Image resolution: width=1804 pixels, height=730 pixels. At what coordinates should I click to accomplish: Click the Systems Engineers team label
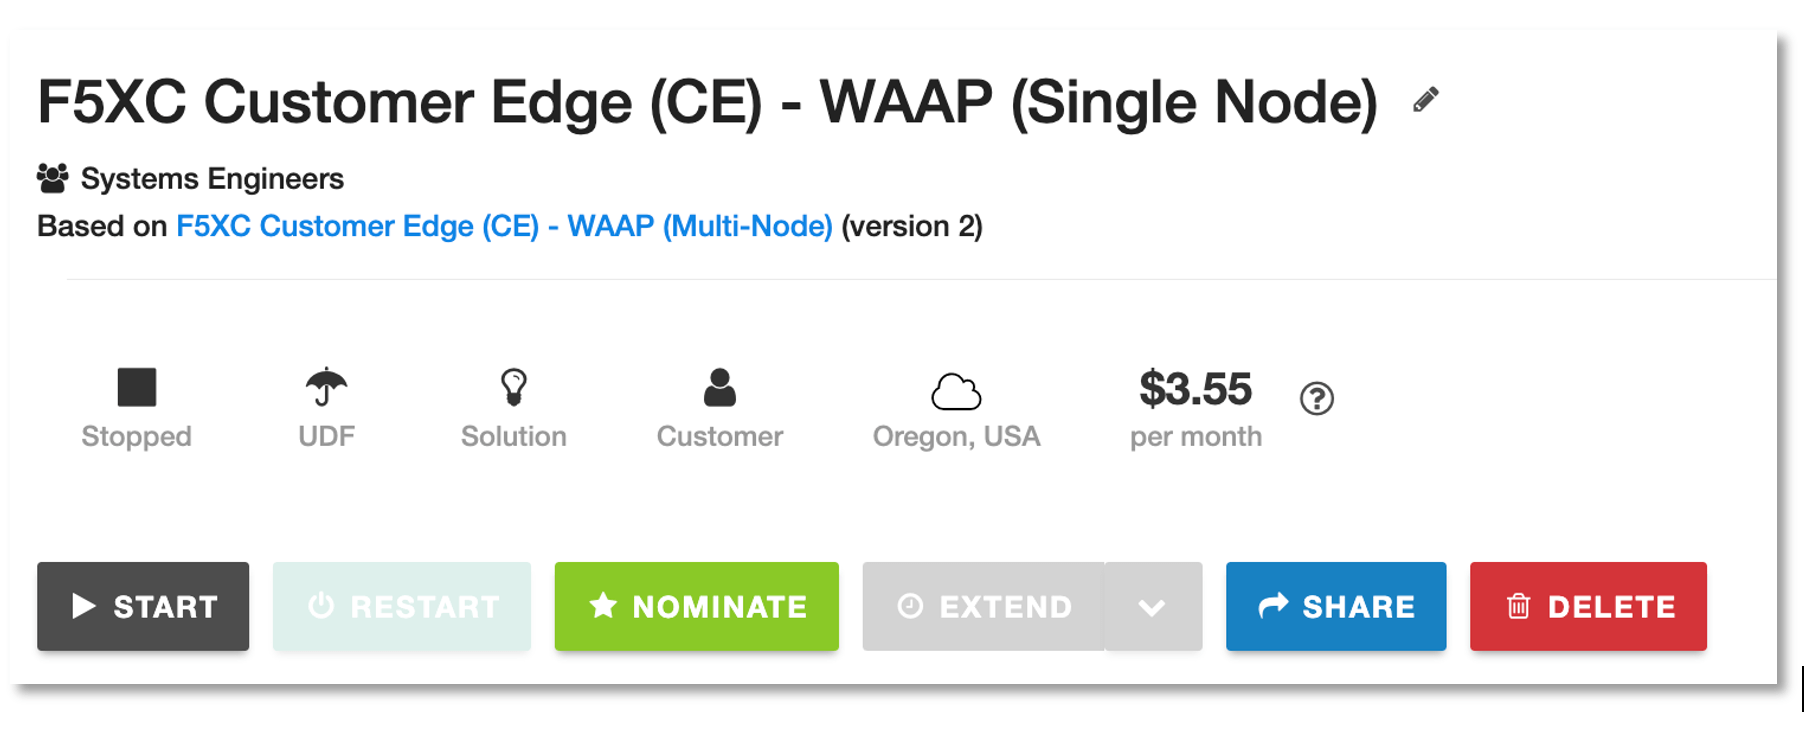coord(212,179)
